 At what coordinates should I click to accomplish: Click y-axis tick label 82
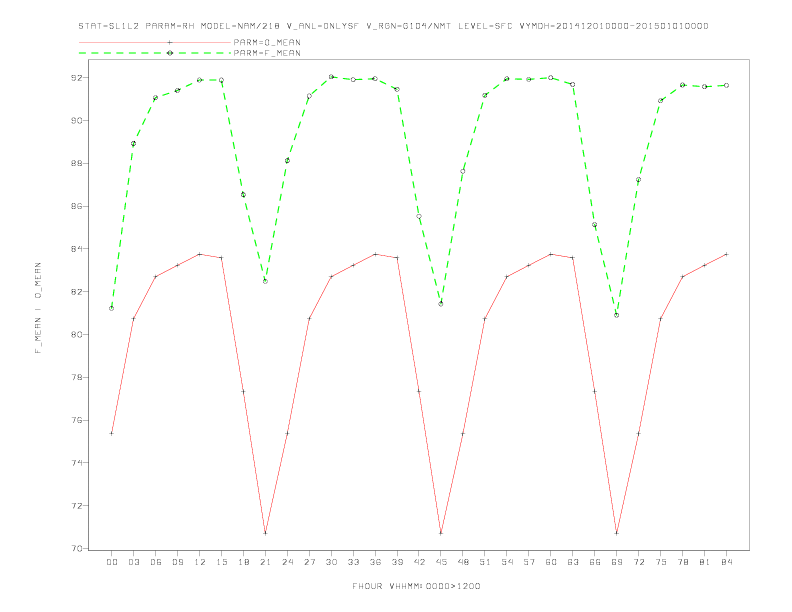pos(76,292)
